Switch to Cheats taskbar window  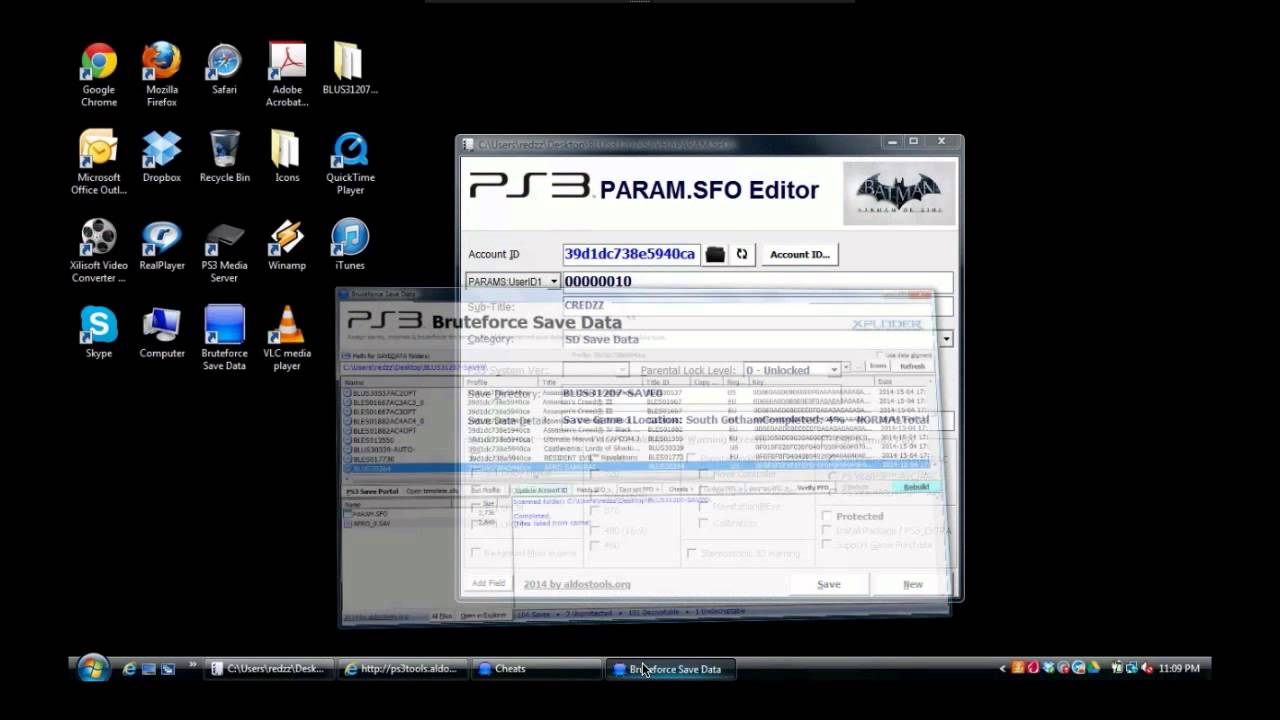click(536, 669)
